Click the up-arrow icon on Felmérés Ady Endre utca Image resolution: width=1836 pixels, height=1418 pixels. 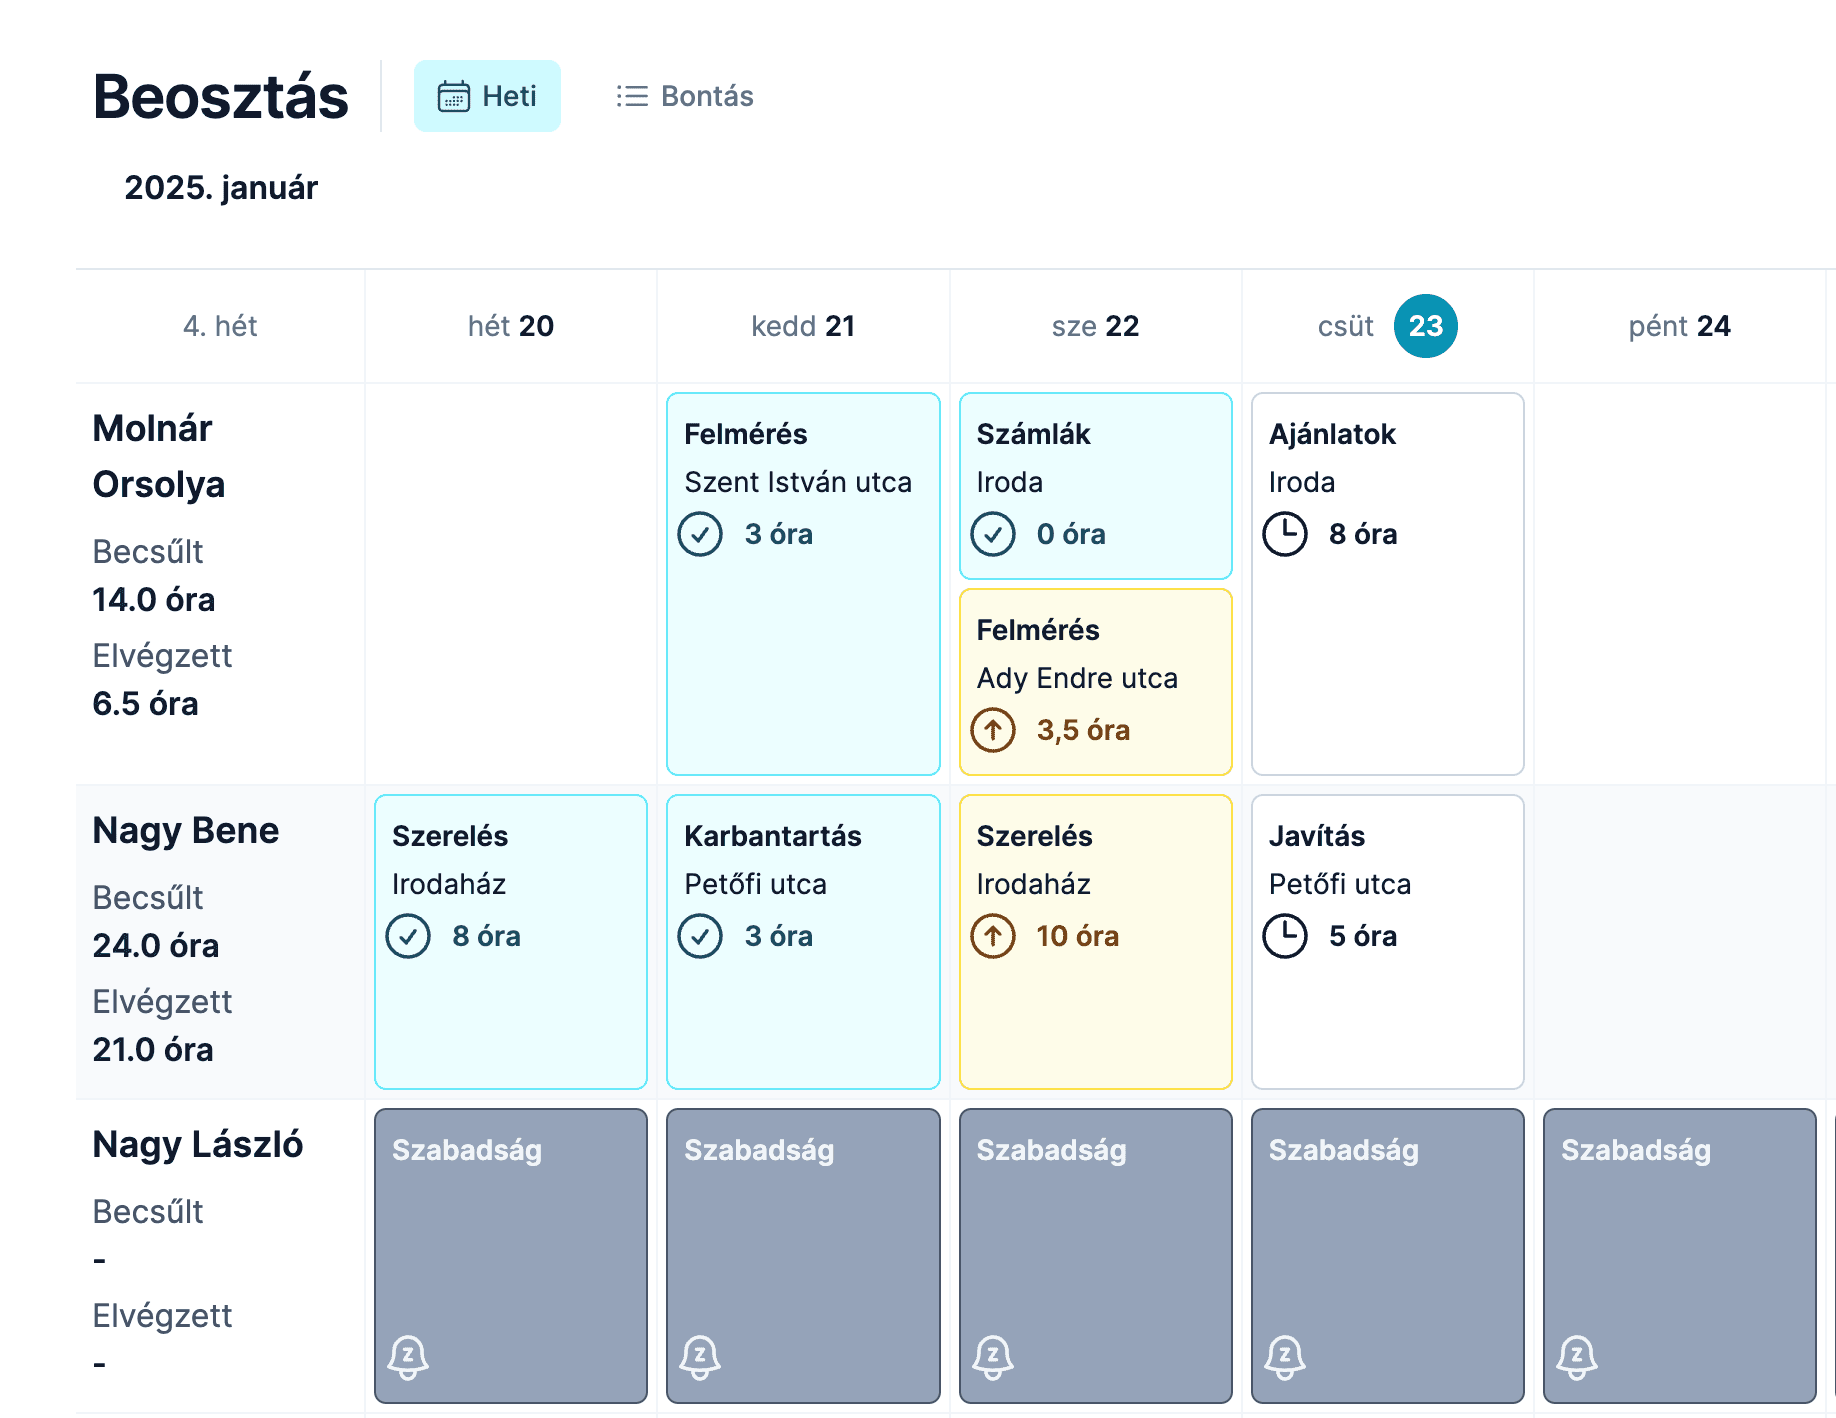point(992,730)
